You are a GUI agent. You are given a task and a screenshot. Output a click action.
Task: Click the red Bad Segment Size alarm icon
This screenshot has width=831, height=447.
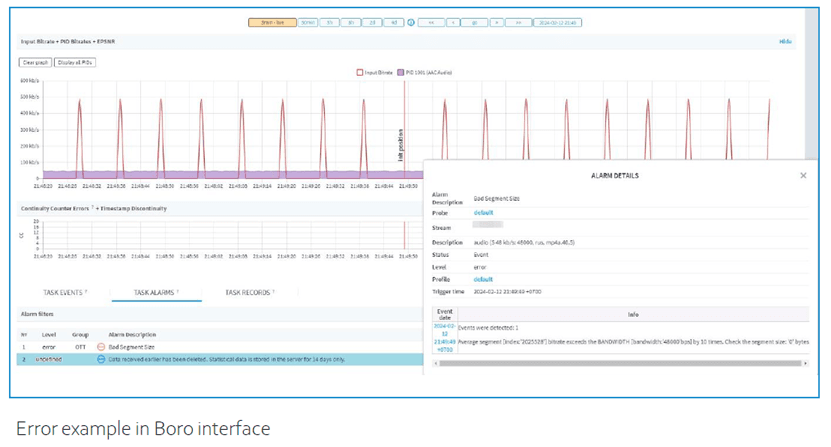101,346
